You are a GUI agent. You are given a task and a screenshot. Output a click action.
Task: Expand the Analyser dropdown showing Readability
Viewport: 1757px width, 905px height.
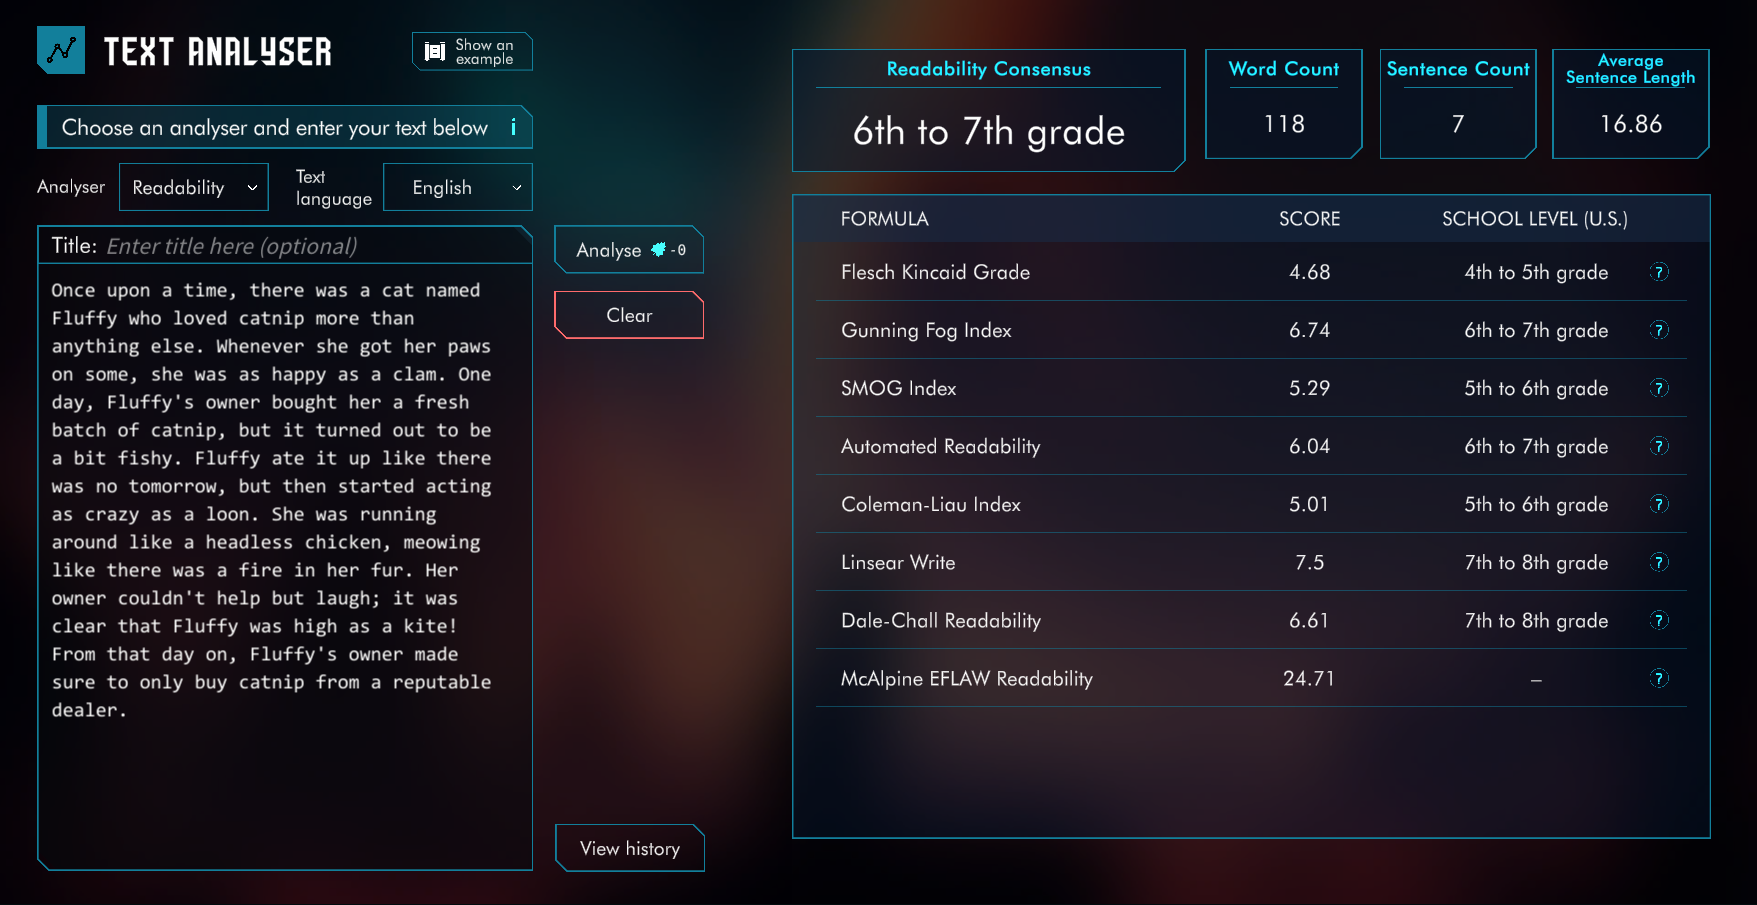pyautogui.click(x=194, y=187)
